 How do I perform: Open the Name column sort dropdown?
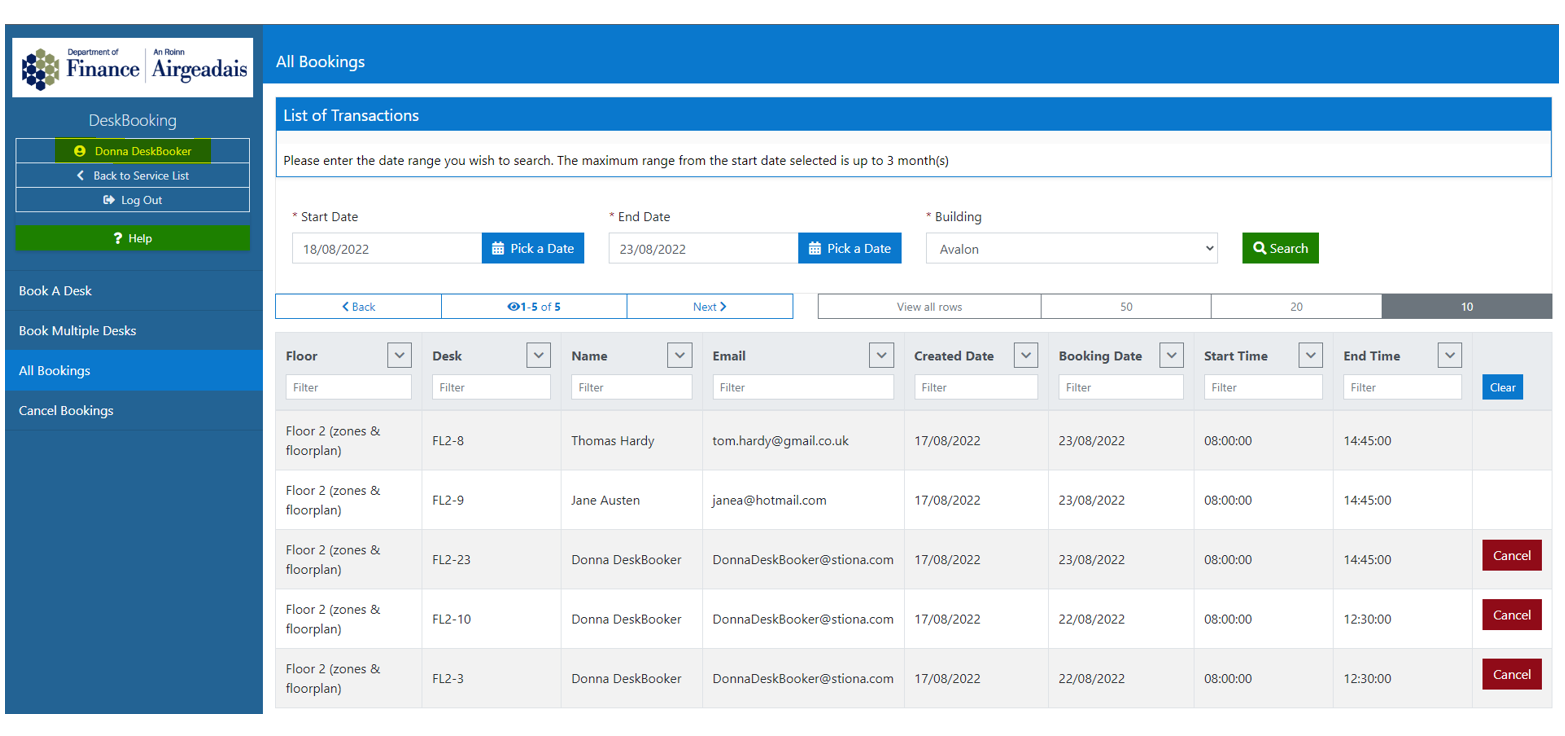(x=680, y=355)
